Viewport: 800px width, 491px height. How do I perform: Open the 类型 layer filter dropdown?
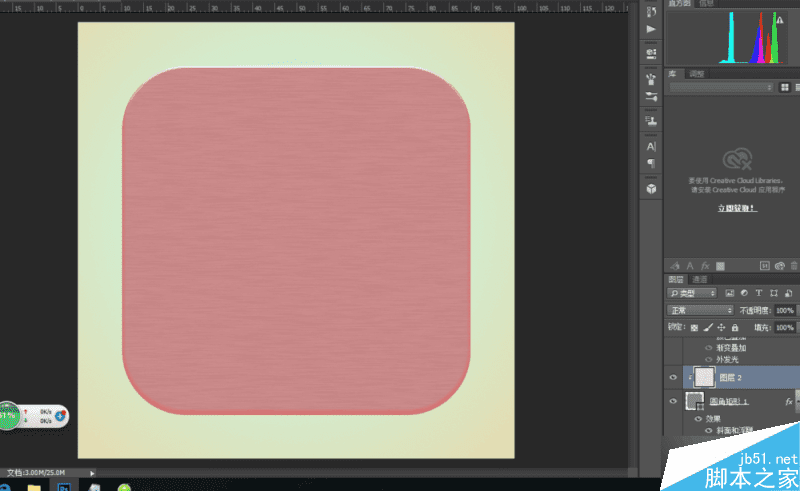tap(692, 293)
